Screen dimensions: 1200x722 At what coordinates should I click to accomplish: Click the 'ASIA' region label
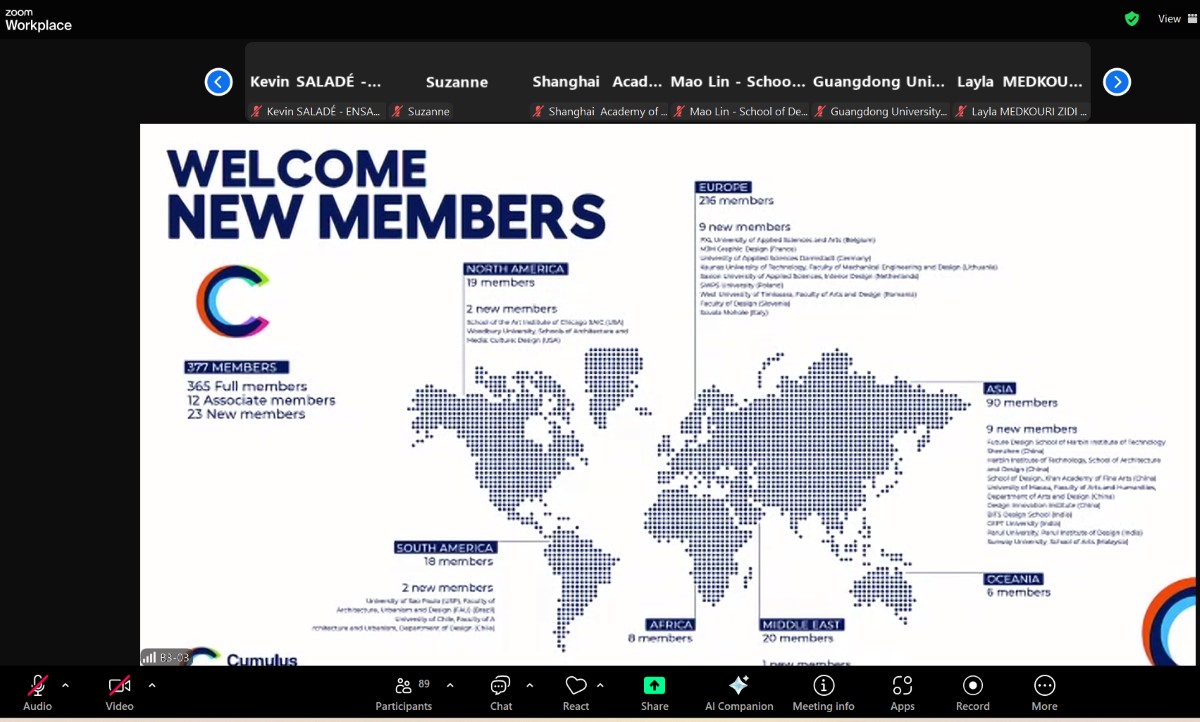[x=999, y=389]
